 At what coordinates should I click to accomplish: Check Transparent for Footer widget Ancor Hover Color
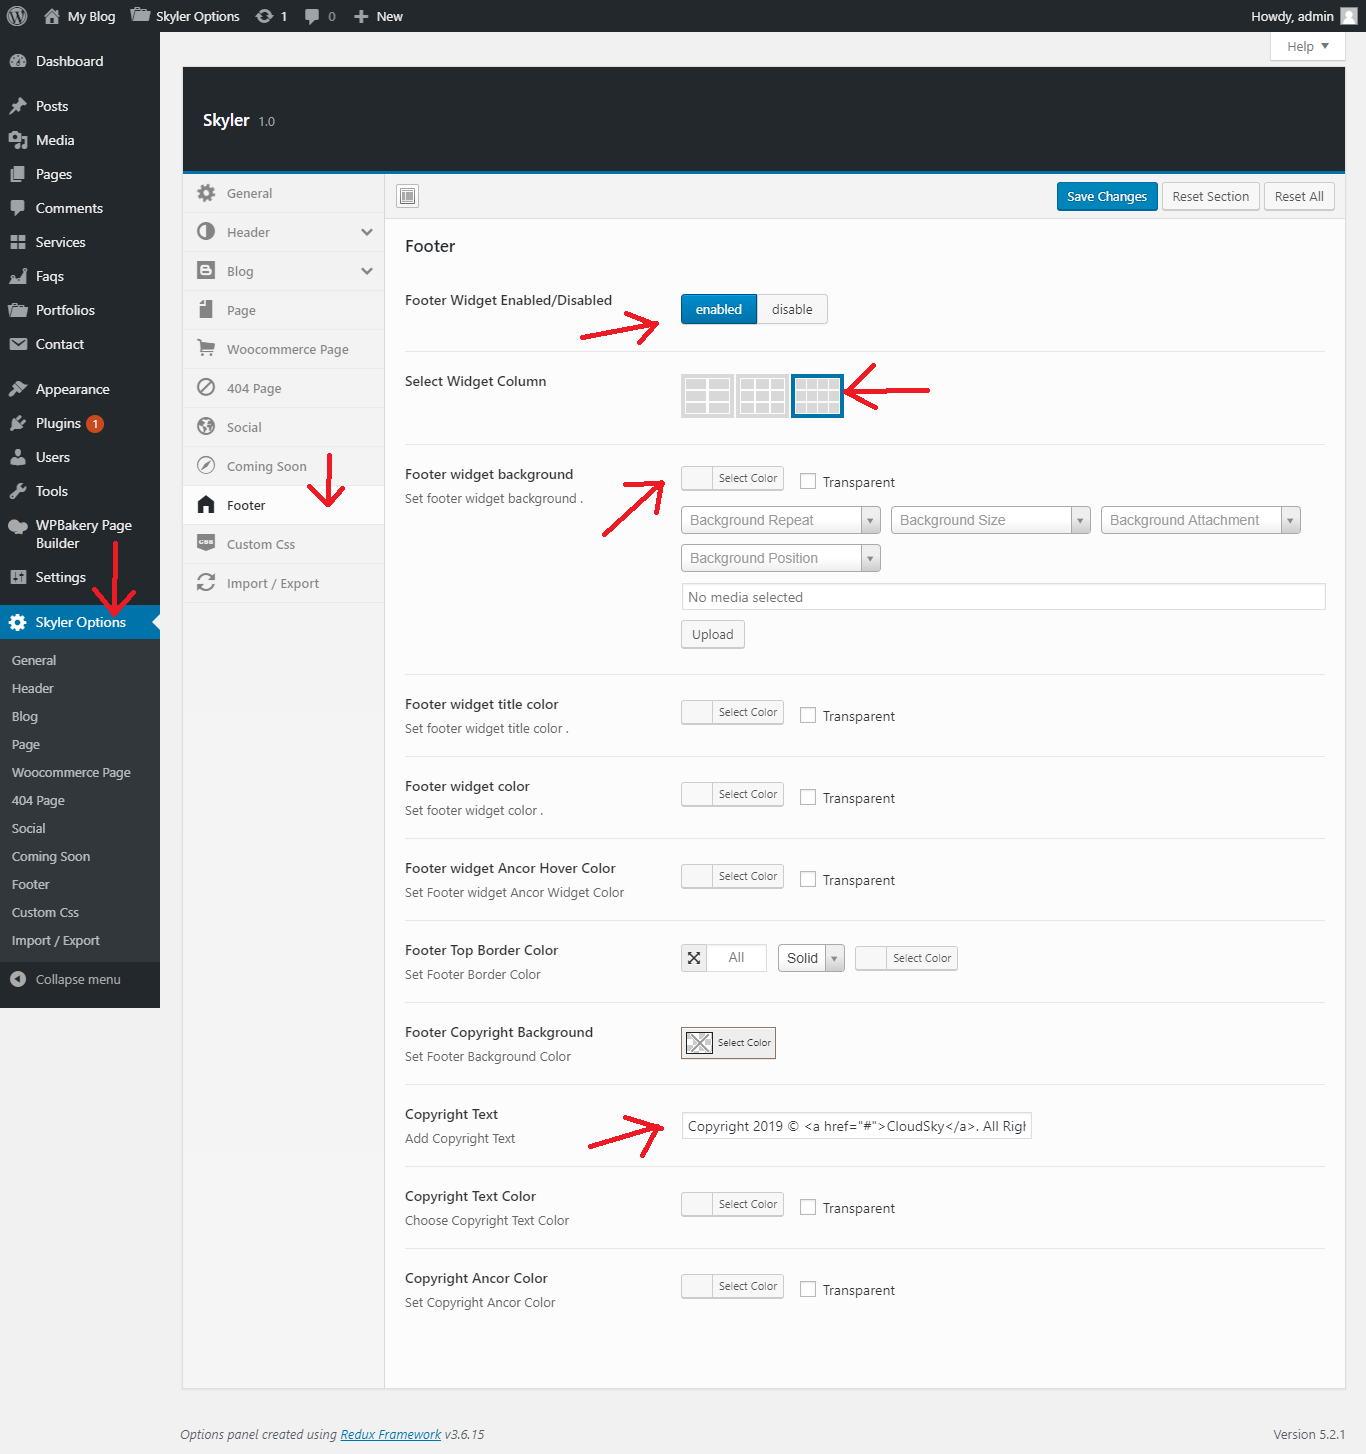pyautogui.click(x=808, y=879)
